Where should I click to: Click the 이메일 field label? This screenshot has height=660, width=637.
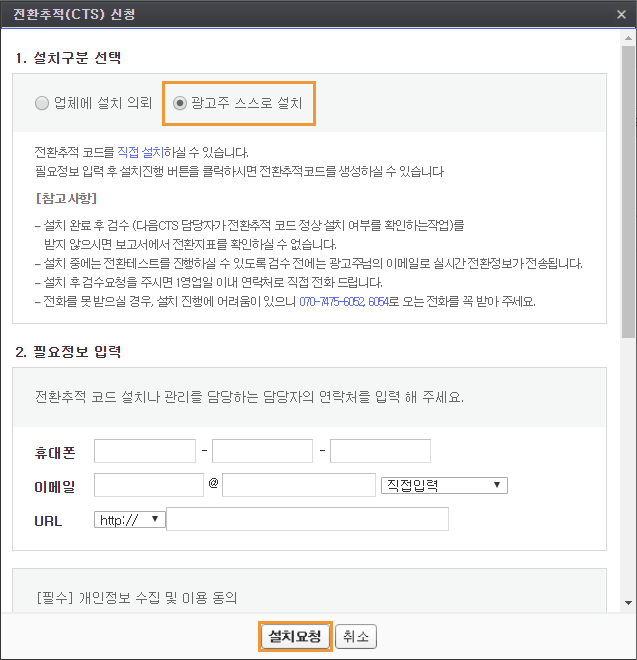pos(55,487)
